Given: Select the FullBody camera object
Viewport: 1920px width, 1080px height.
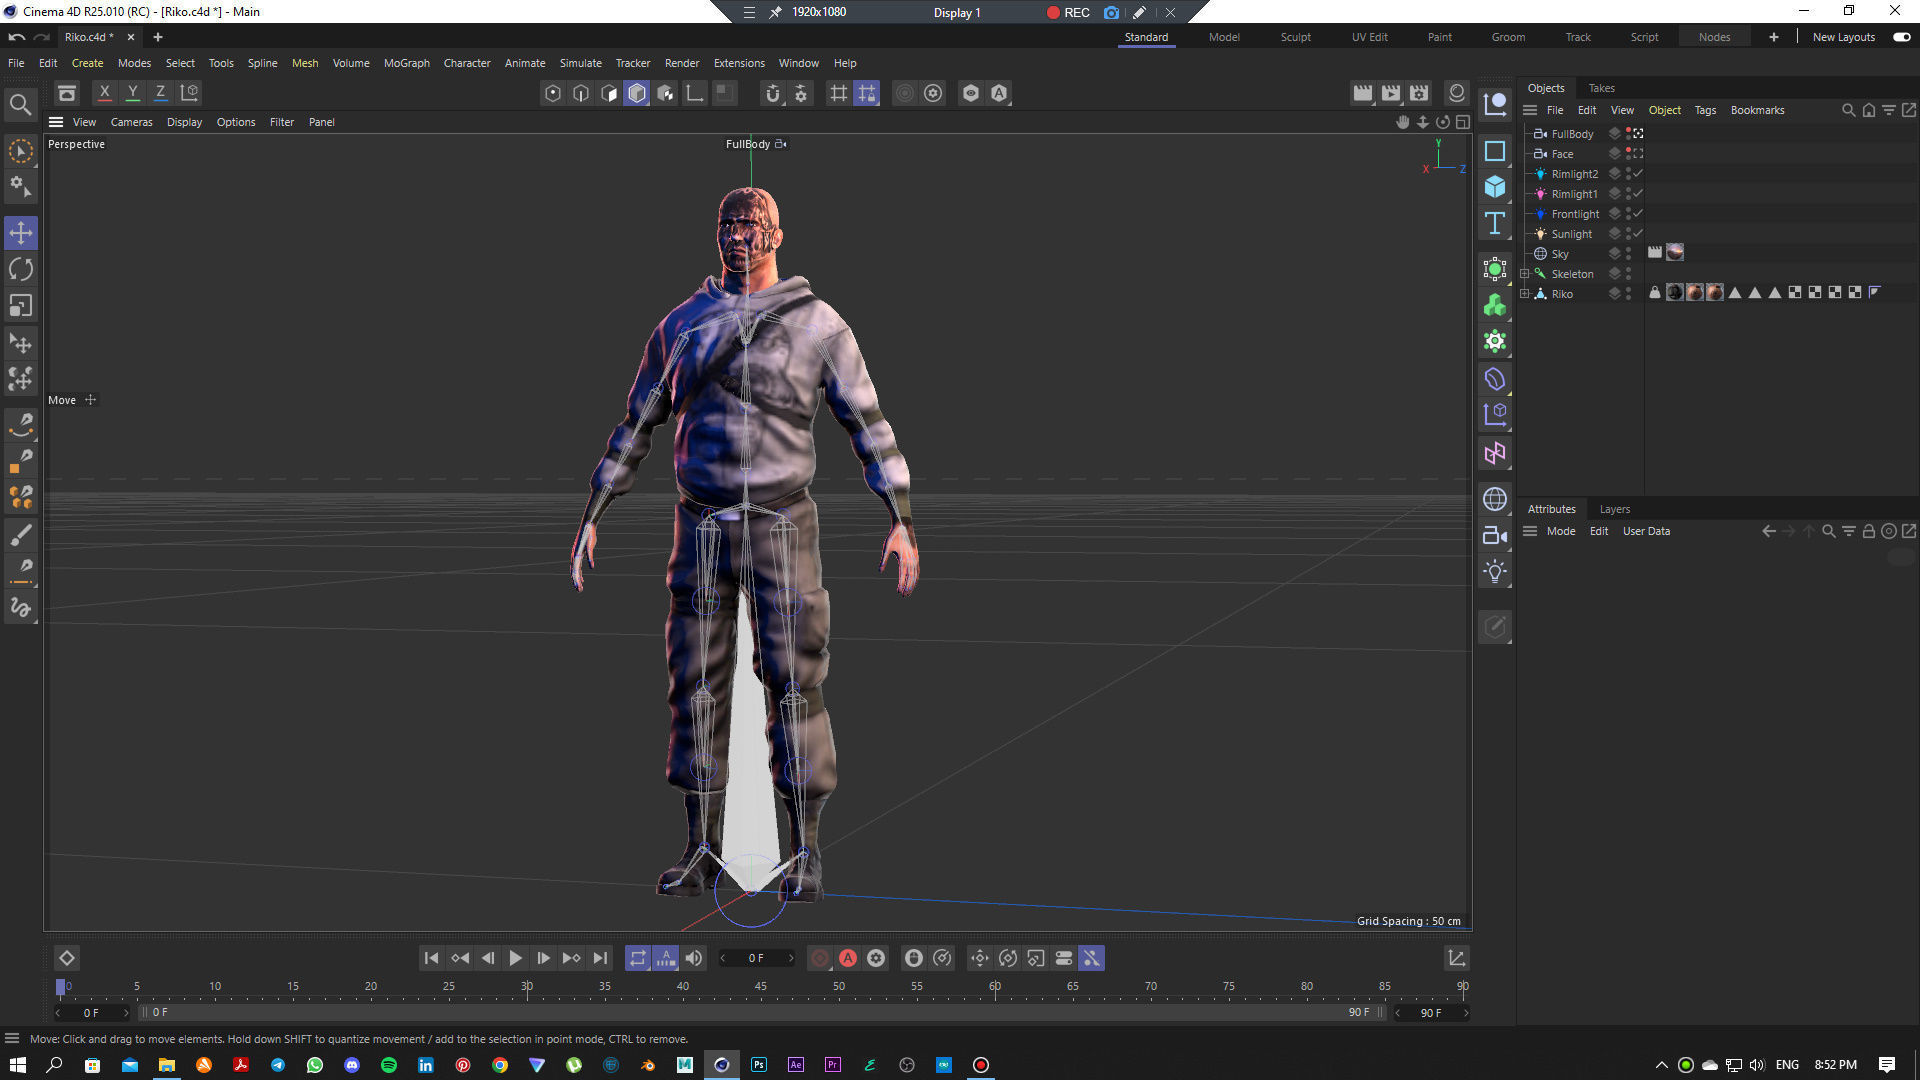Looking at the screenshot, I should [1572, 134].
